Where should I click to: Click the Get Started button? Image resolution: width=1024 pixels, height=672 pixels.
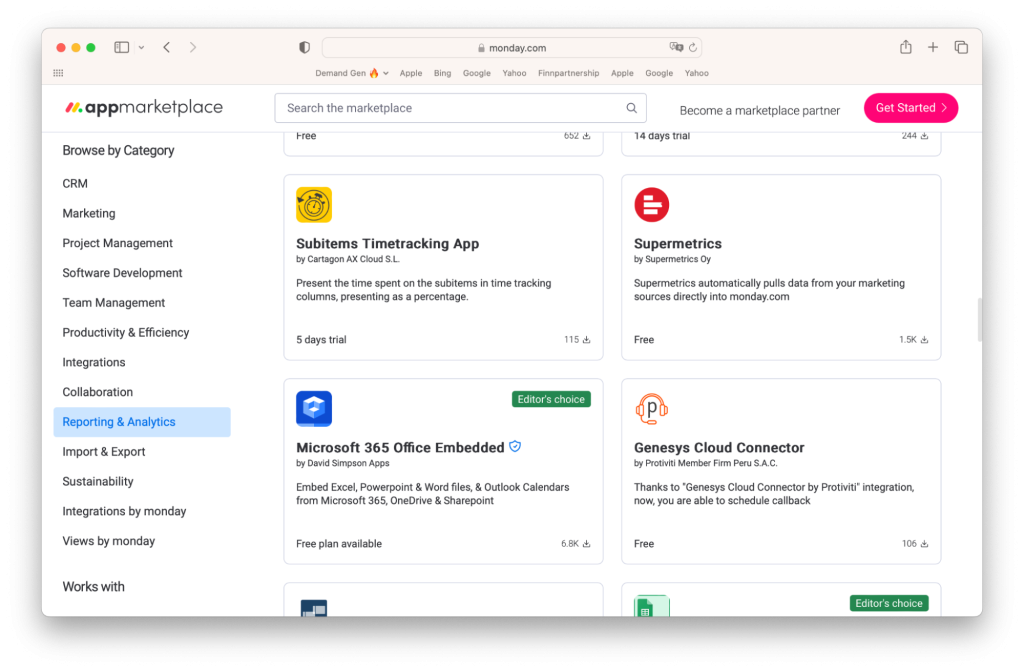(911, 108)
